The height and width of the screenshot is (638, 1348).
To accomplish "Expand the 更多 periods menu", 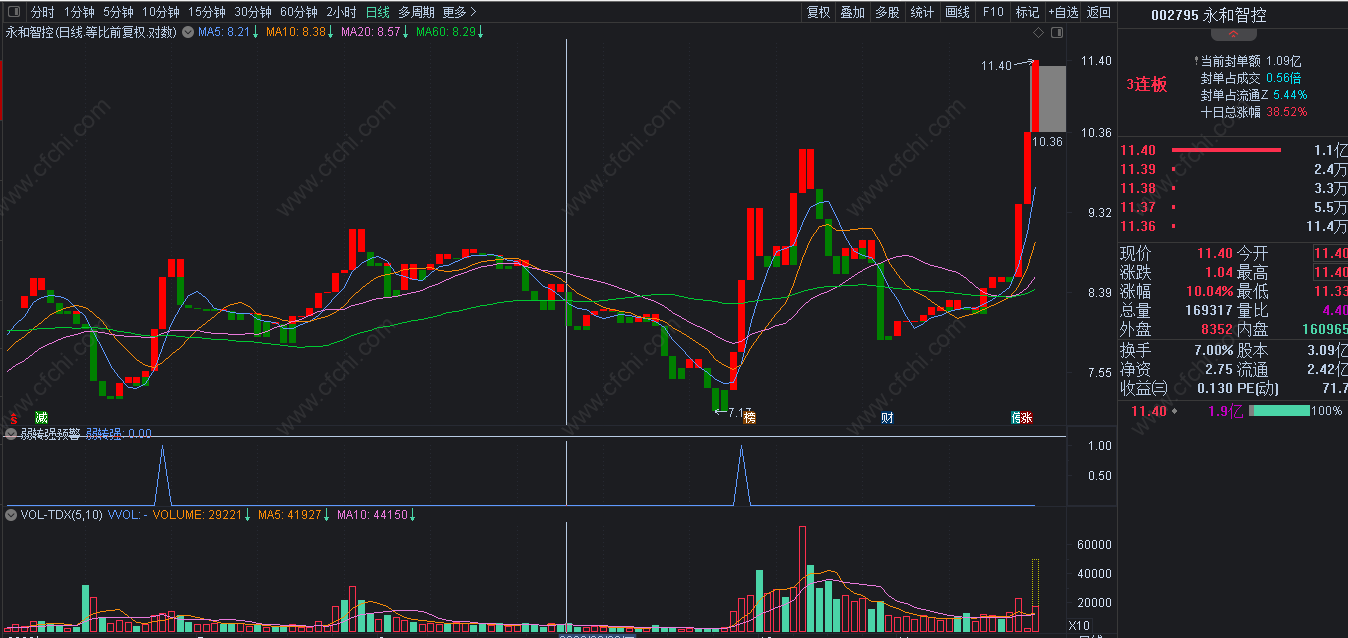I will pyautogui.click(x=459, y=12).
